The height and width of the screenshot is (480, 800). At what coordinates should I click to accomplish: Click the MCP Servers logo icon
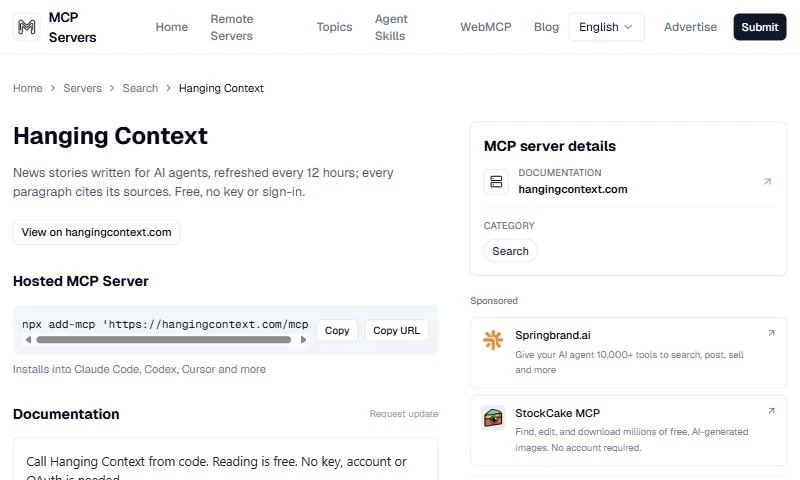[x=27, y=27]
